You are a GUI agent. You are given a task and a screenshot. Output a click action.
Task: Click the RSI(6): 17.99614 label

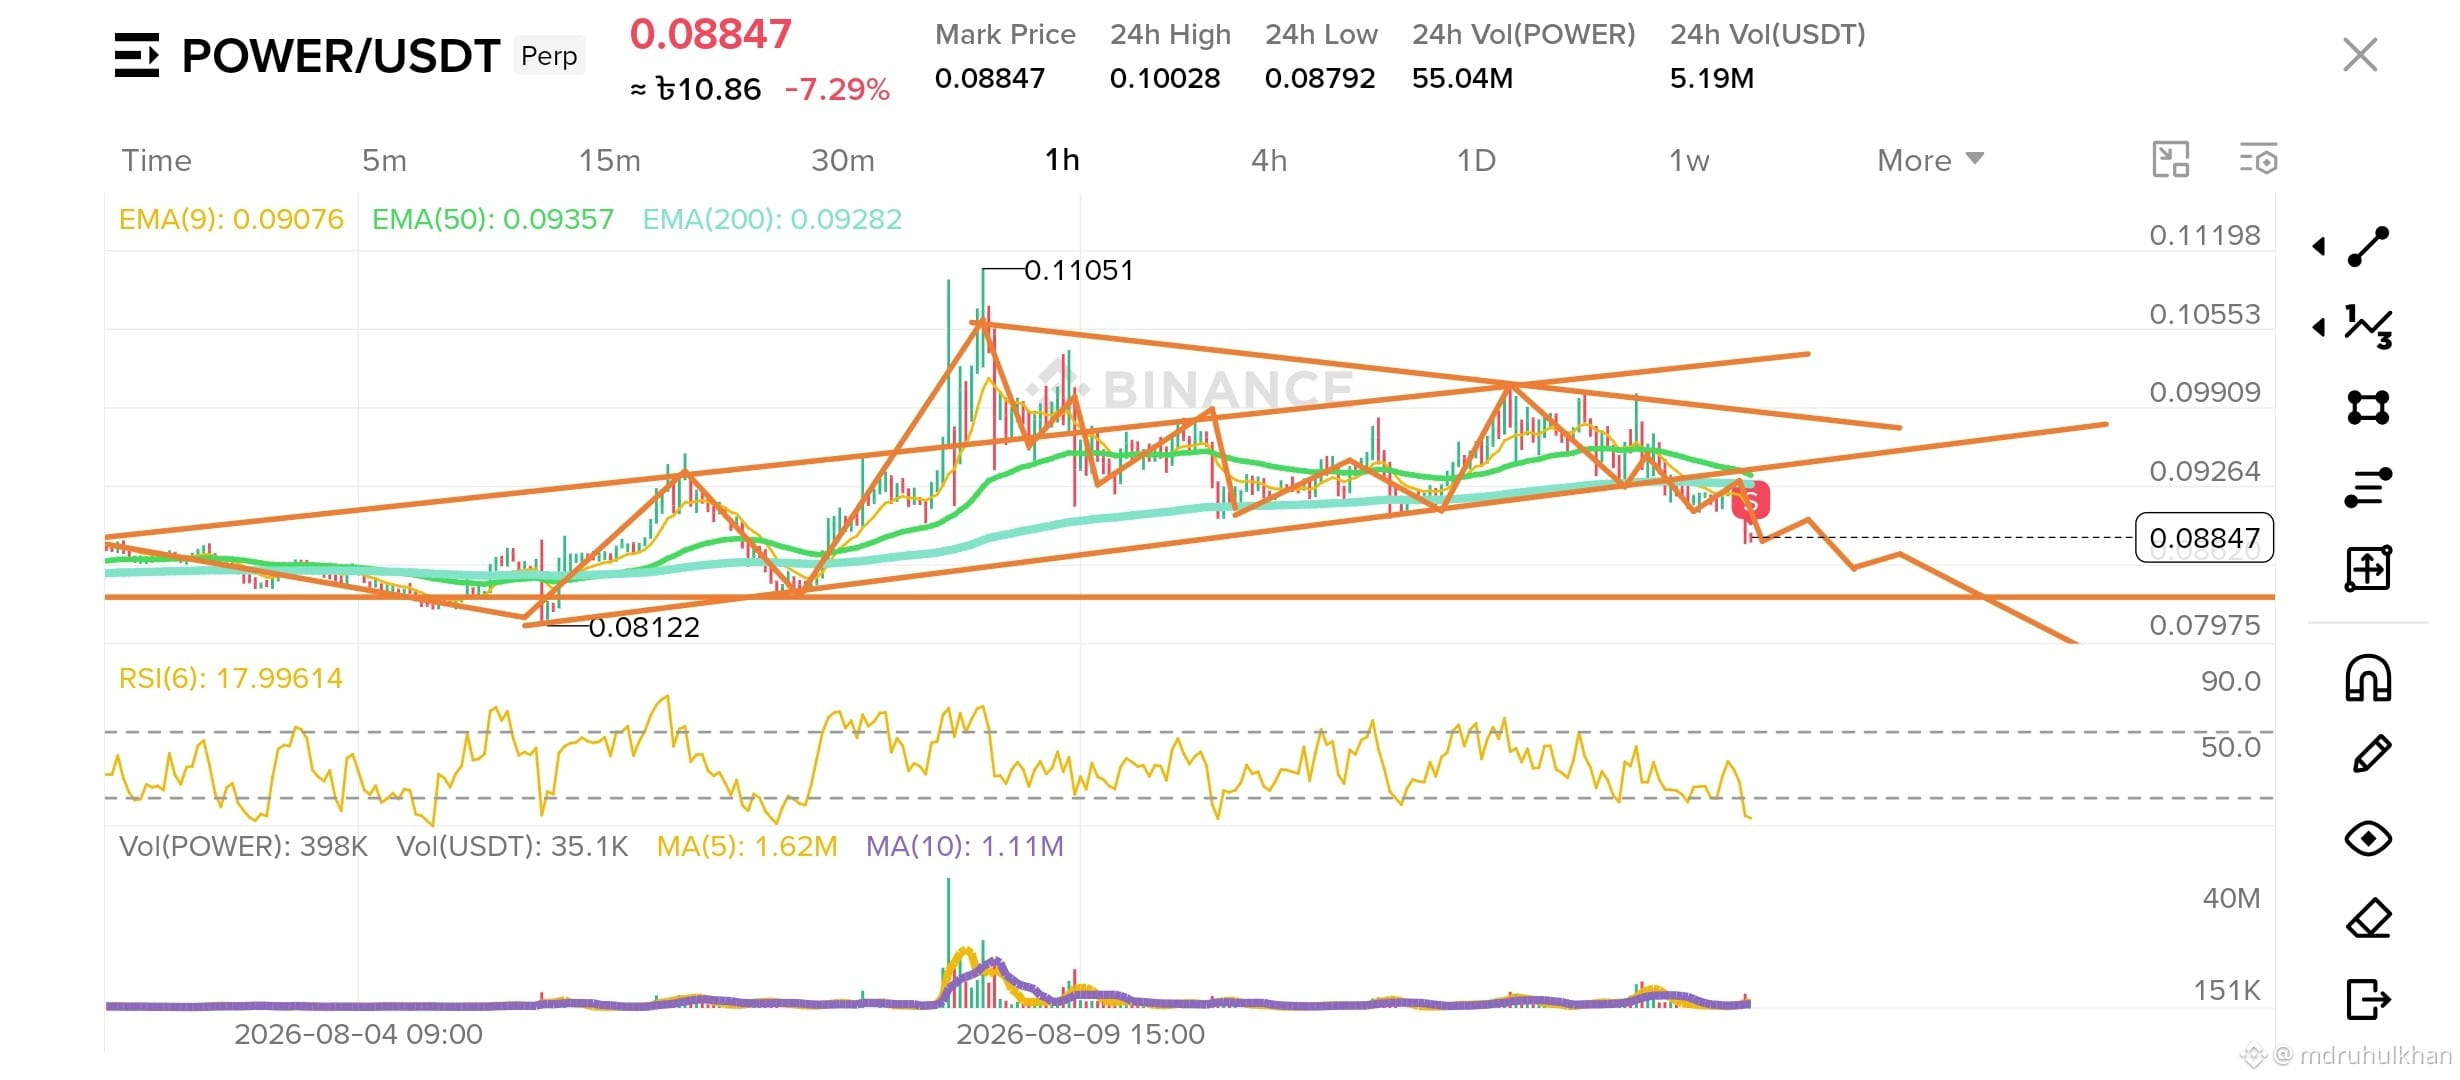coord(231,678)
